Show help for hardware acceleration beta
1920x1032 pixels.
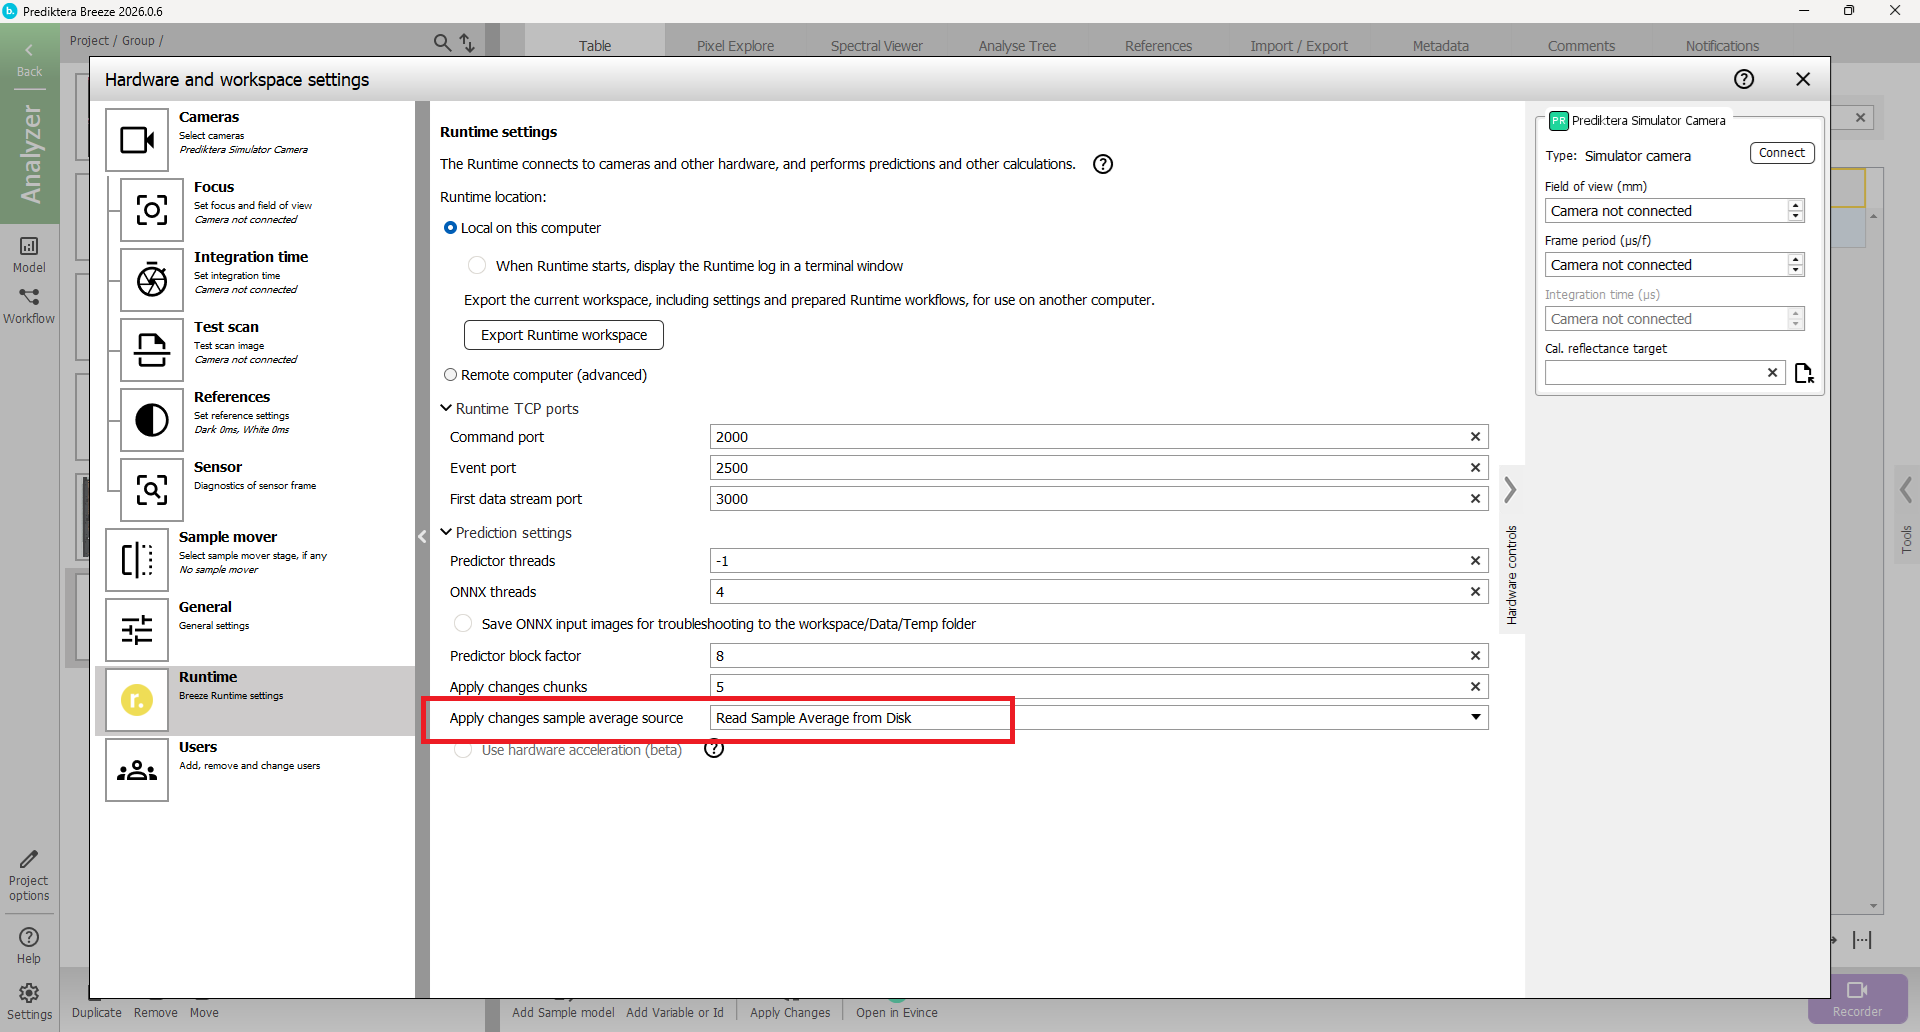(x=714, y=749)
